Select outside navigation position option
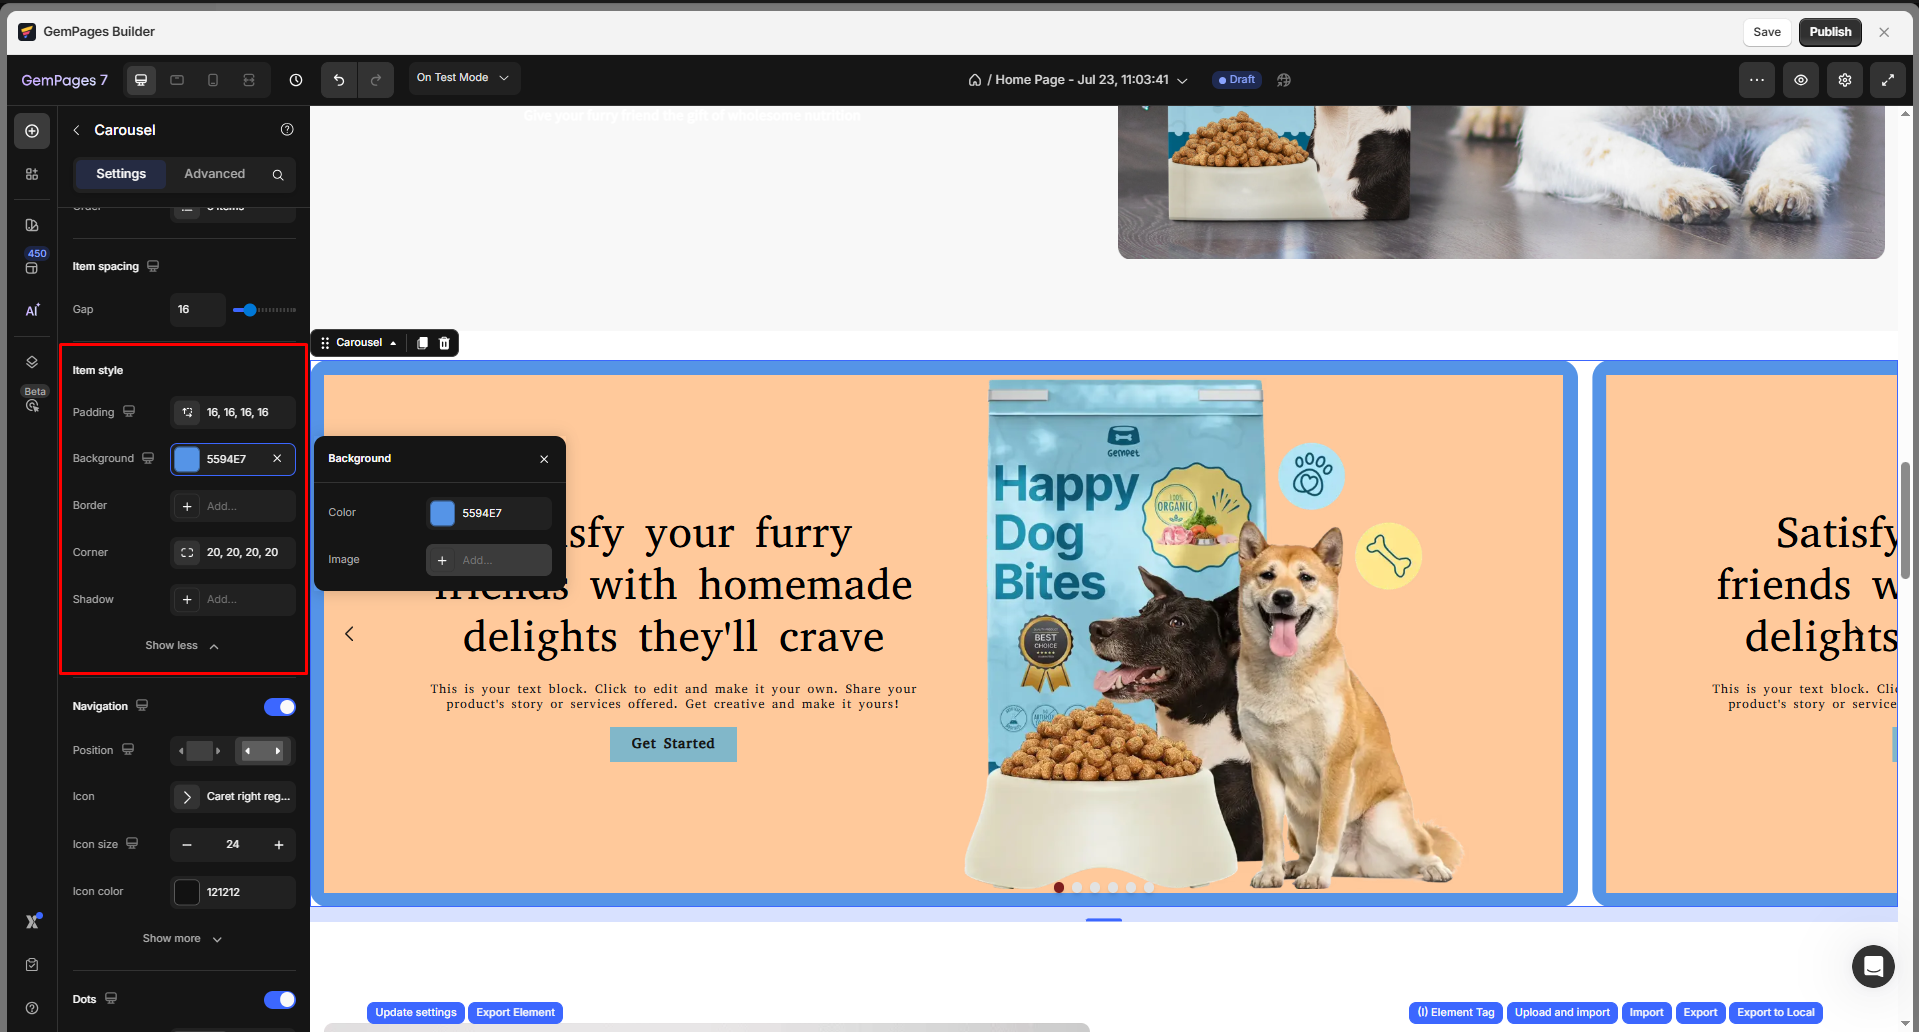1919x1032 pixels. [x=200, y=751]
